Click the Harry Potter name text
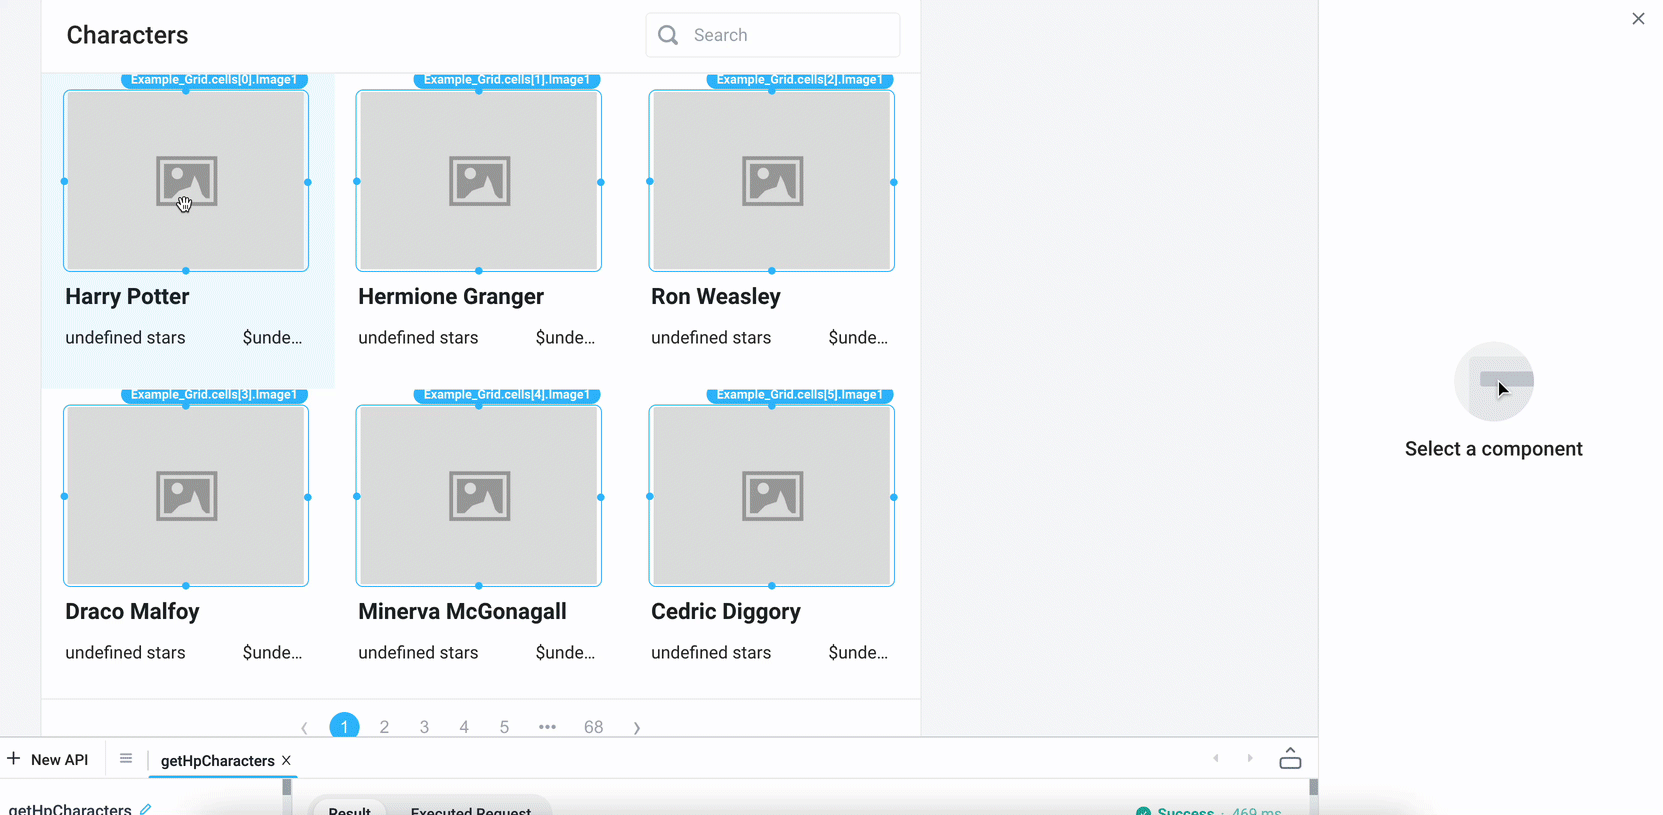 (127, 297)
